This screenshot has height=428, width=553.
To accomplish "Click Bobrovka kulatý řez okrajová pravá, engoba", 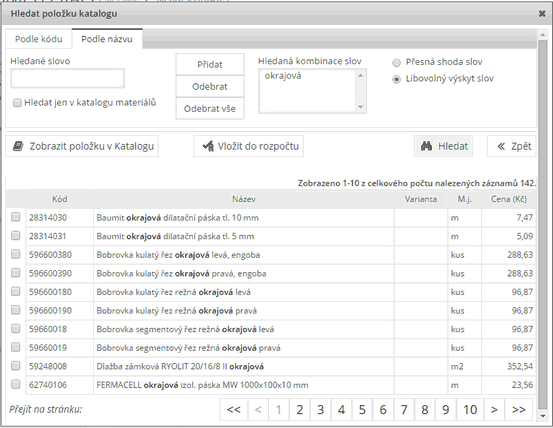I will [x=181, y=274].
